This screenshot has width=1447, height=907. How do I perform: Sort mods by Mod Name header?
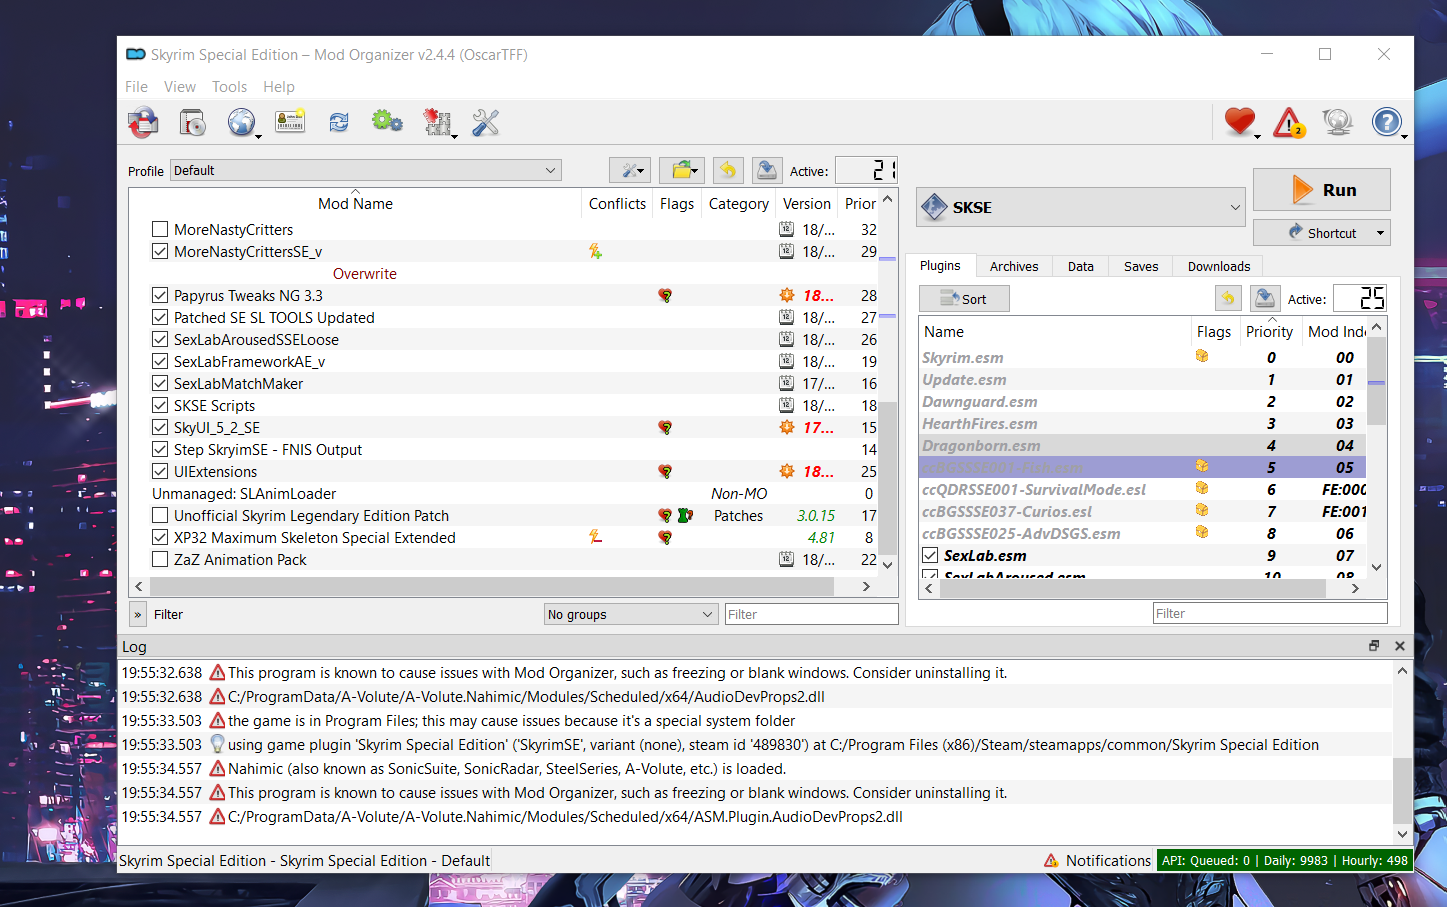pyautogui.click(x=355, y=204)
